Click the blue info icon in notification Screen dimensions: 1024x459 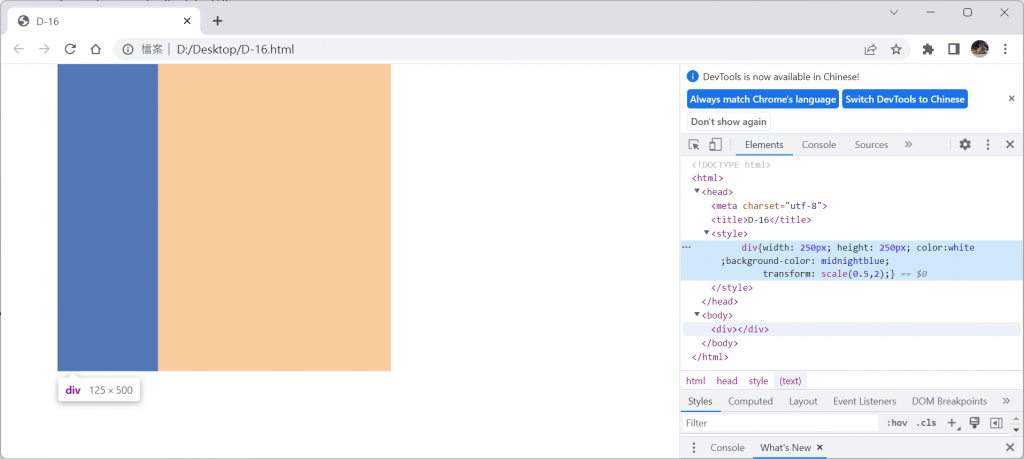pos(693,76)
